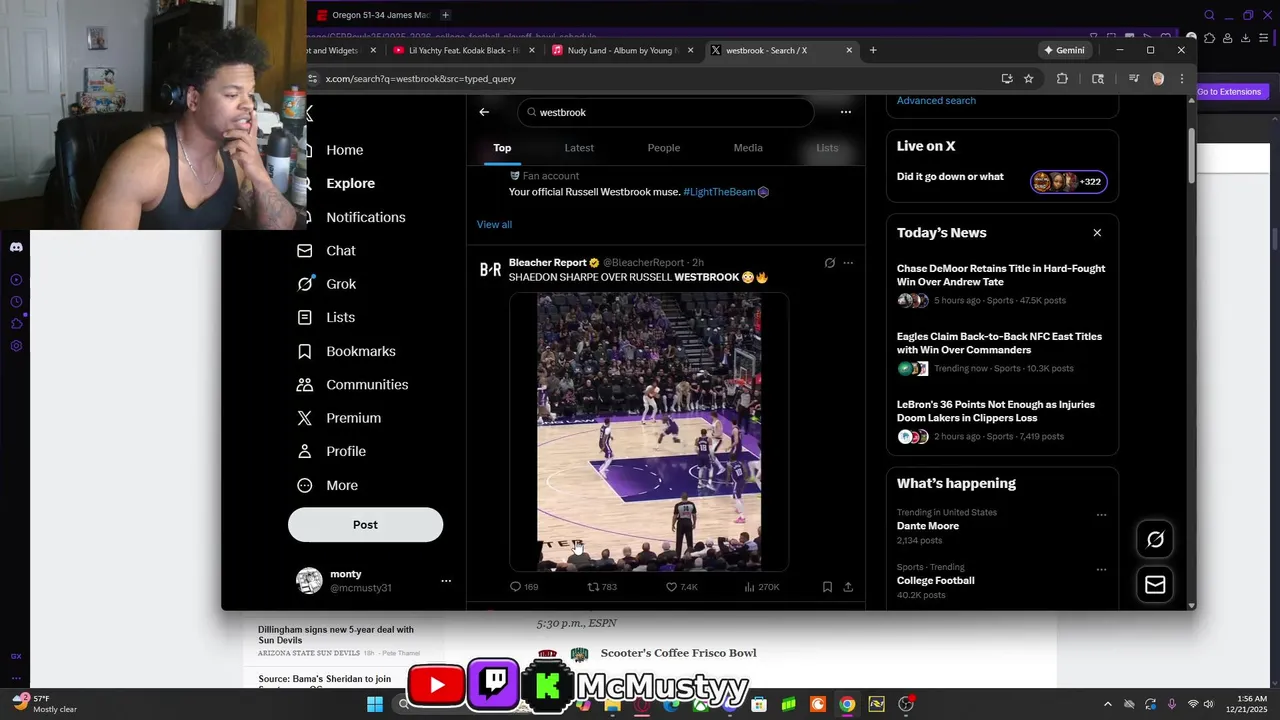Viewport: 1280px width, 720px height.
Task: Open Premium X logo icon in sidebar
Action: [x=305, y=418]
